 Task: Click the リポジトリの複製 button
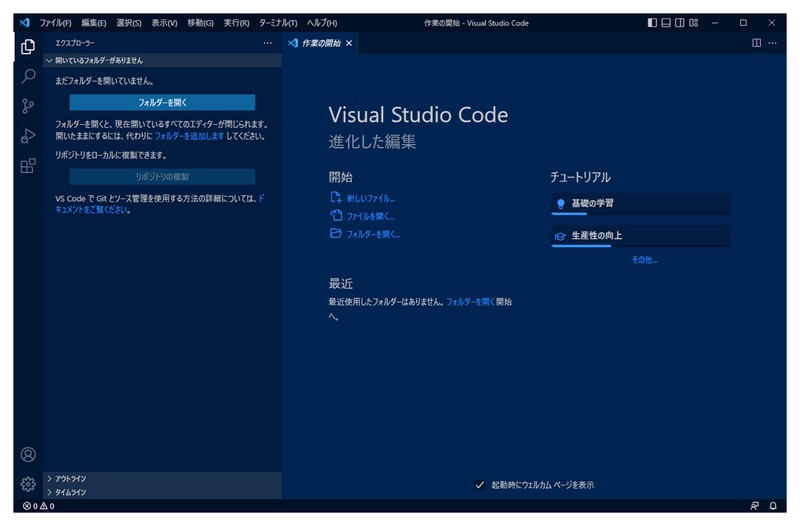point(162,177)
